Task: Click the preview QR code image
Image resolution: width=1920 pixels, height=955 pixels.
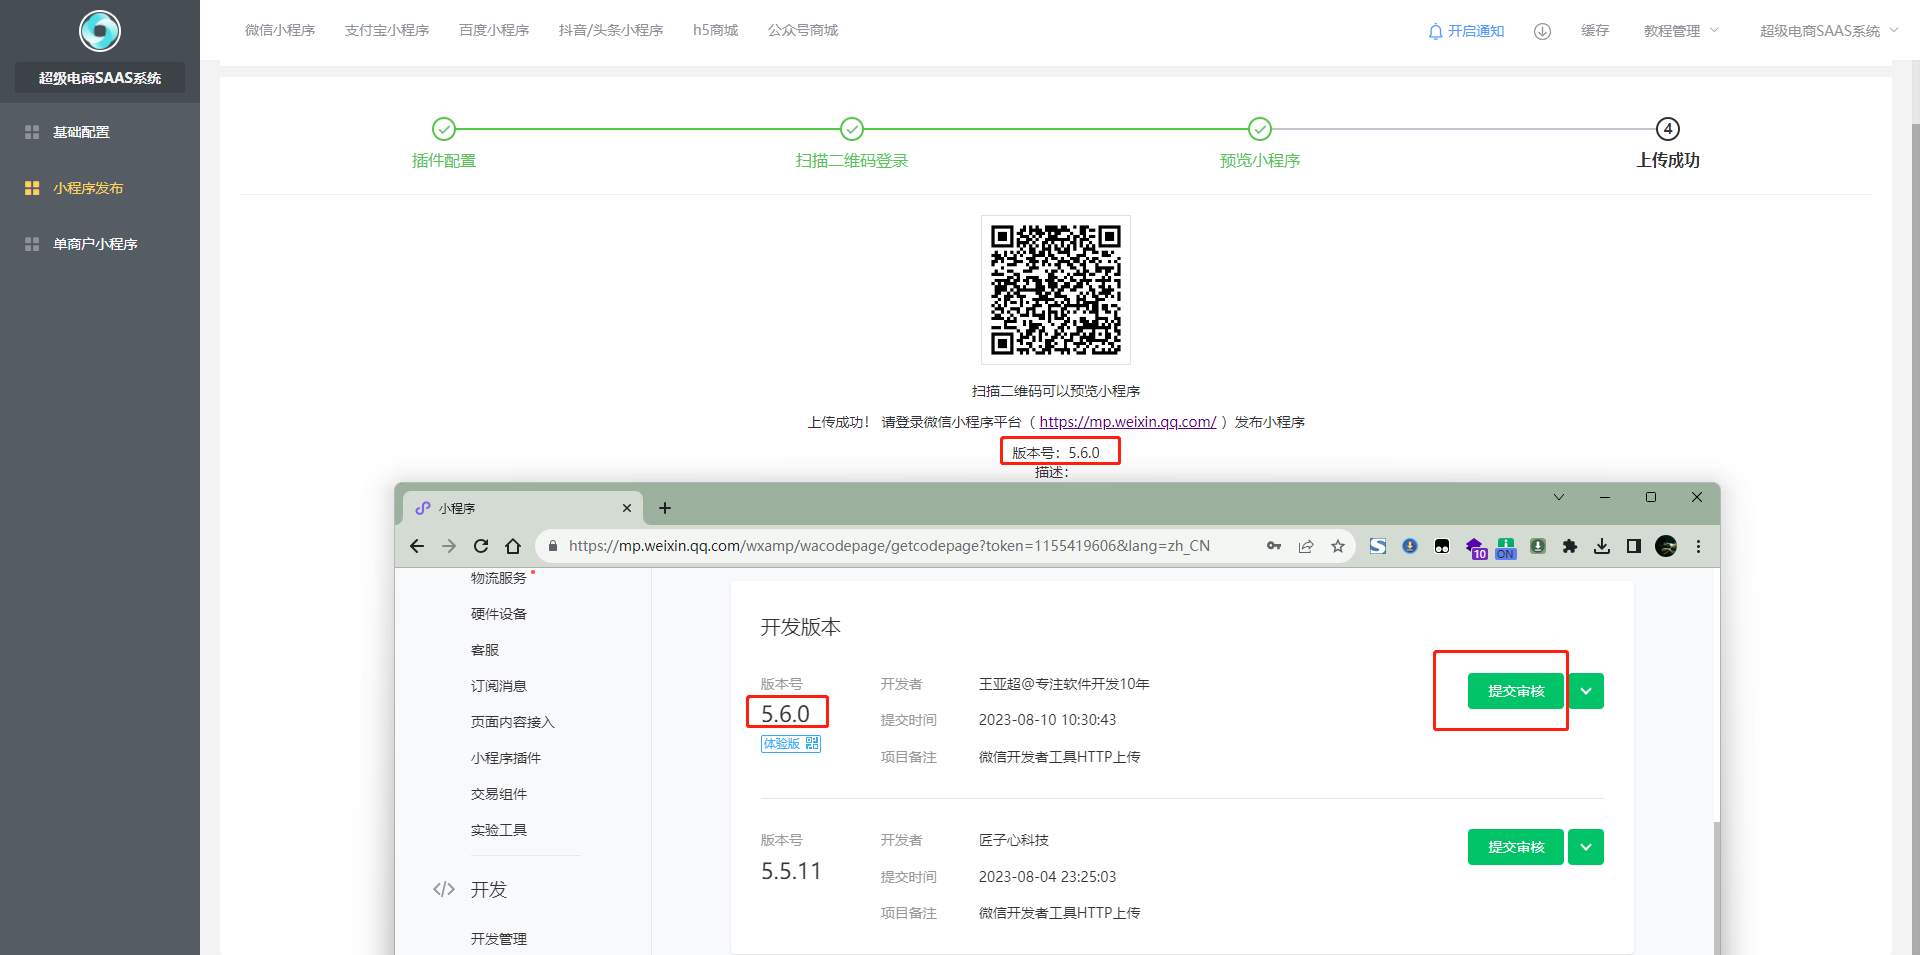Action: [x=1055, y=290]
